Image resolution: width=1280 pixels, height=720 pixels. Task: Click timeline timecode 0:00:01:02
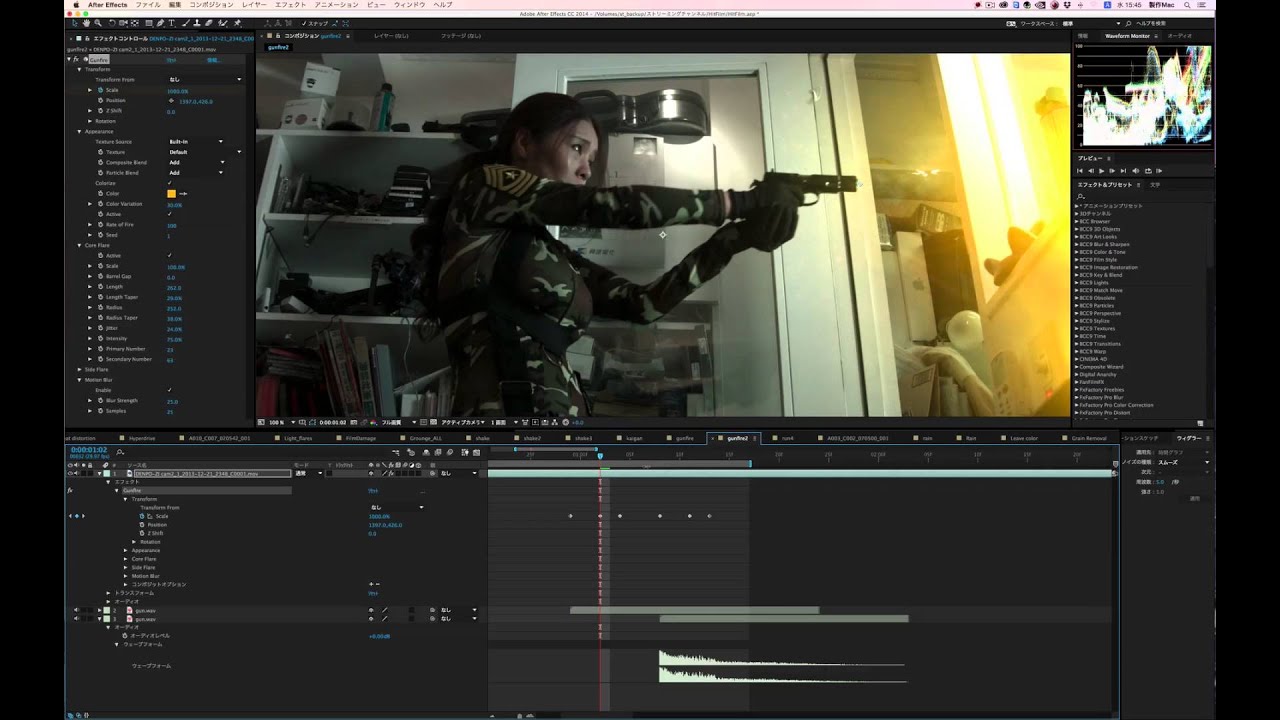(89, 450)
